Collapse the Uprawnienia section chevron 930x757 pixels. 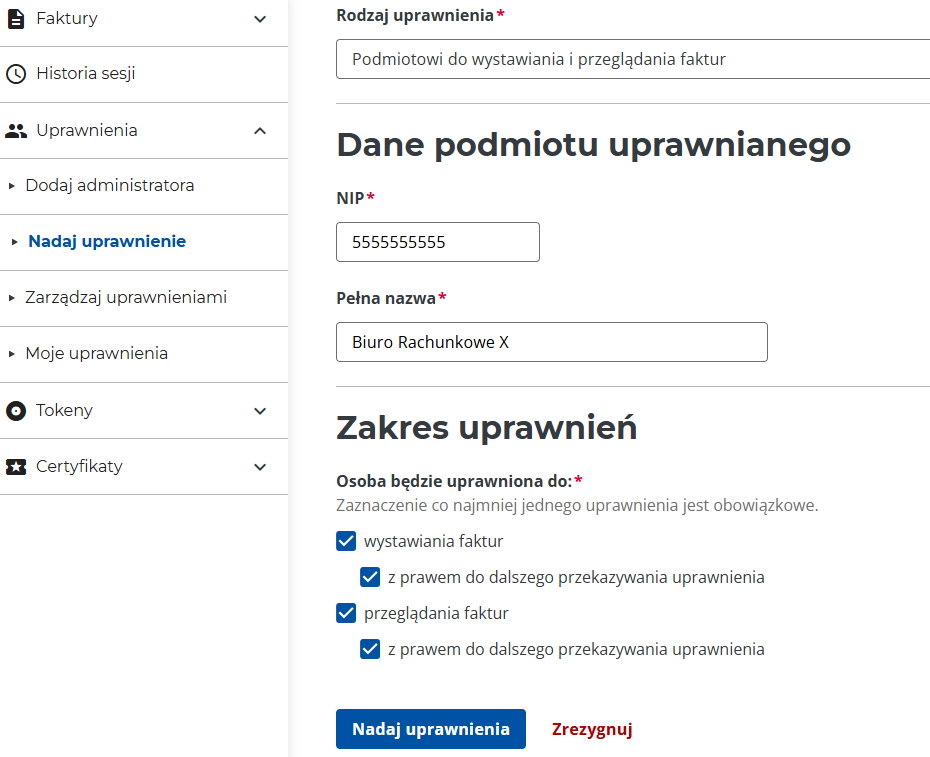click(x=260, y=131)
